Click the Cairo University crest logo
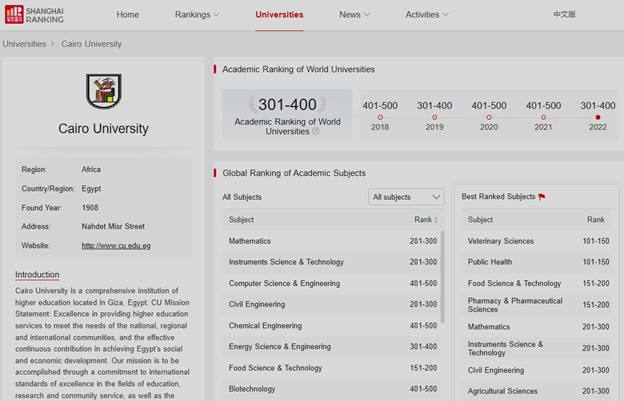 (104, 91)
